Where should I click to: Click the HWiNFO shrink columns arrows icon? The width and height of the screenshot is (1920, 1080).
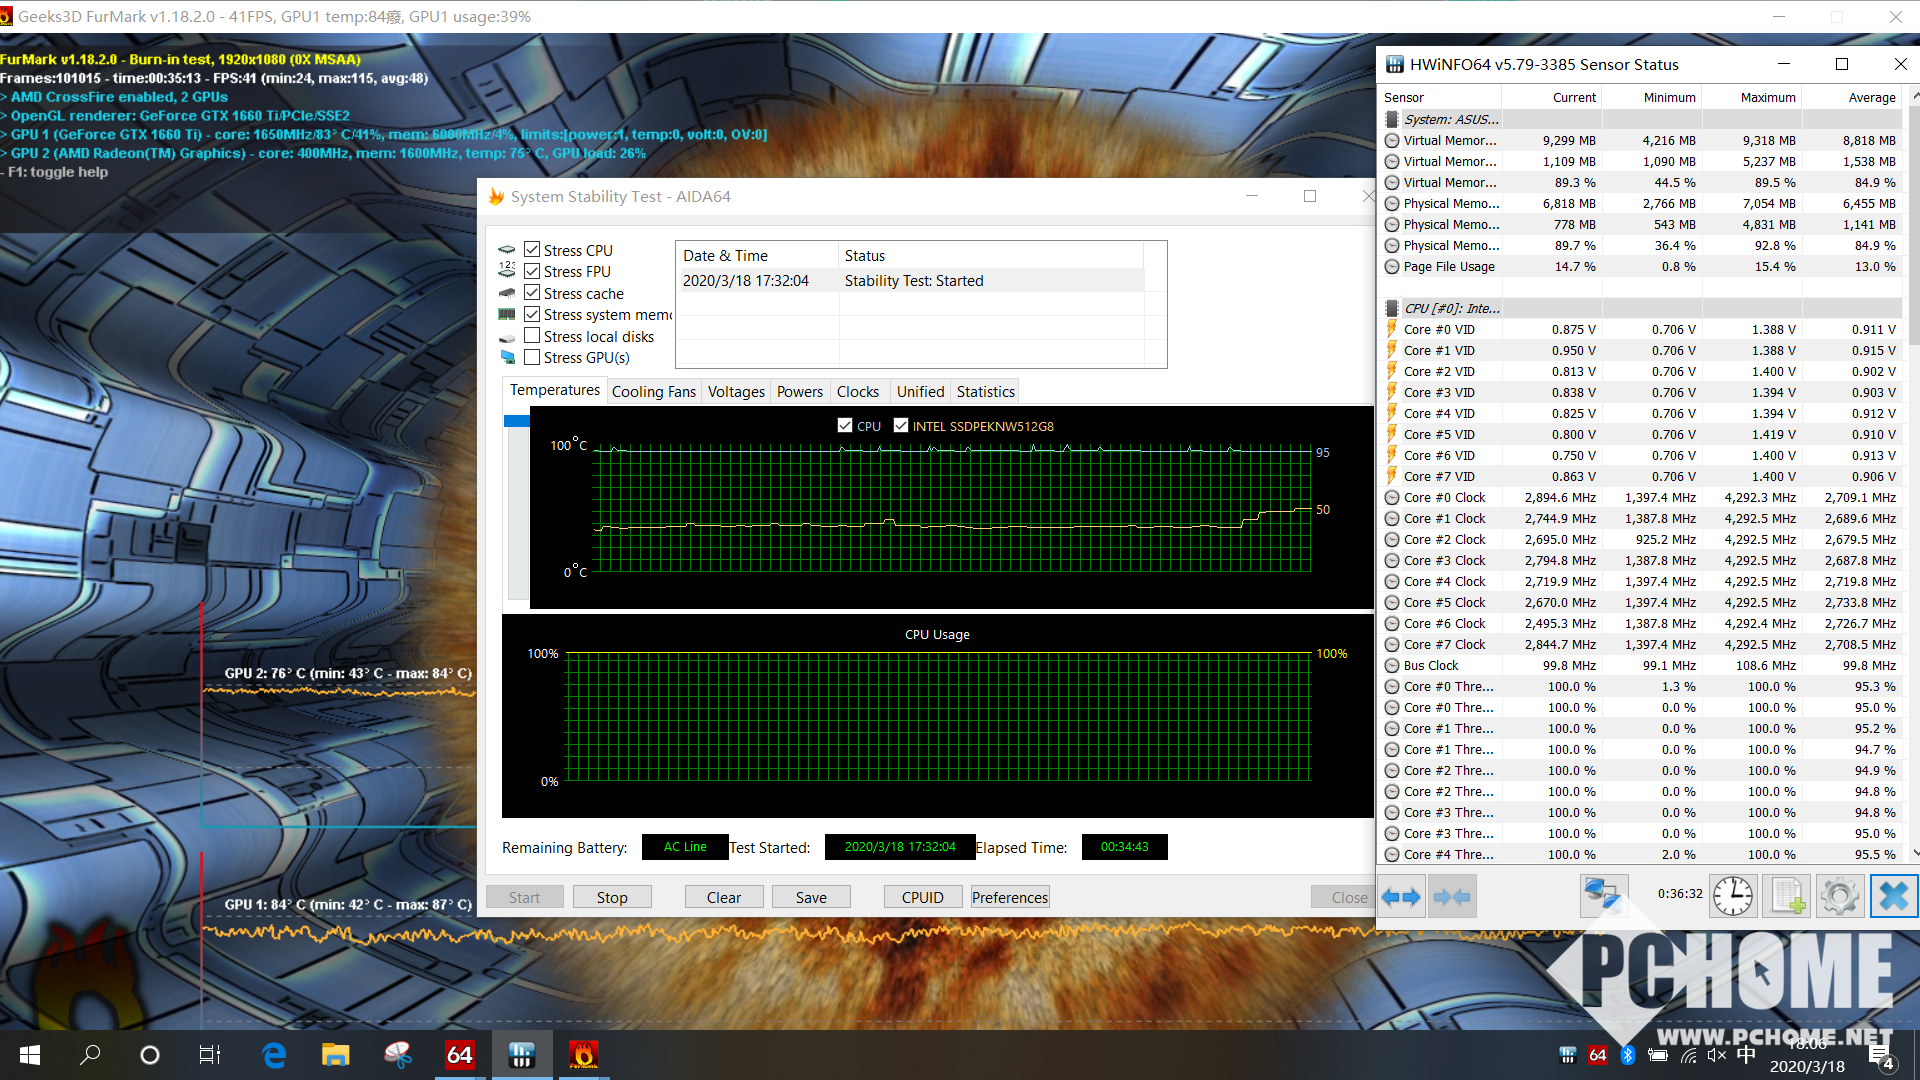1452,896
